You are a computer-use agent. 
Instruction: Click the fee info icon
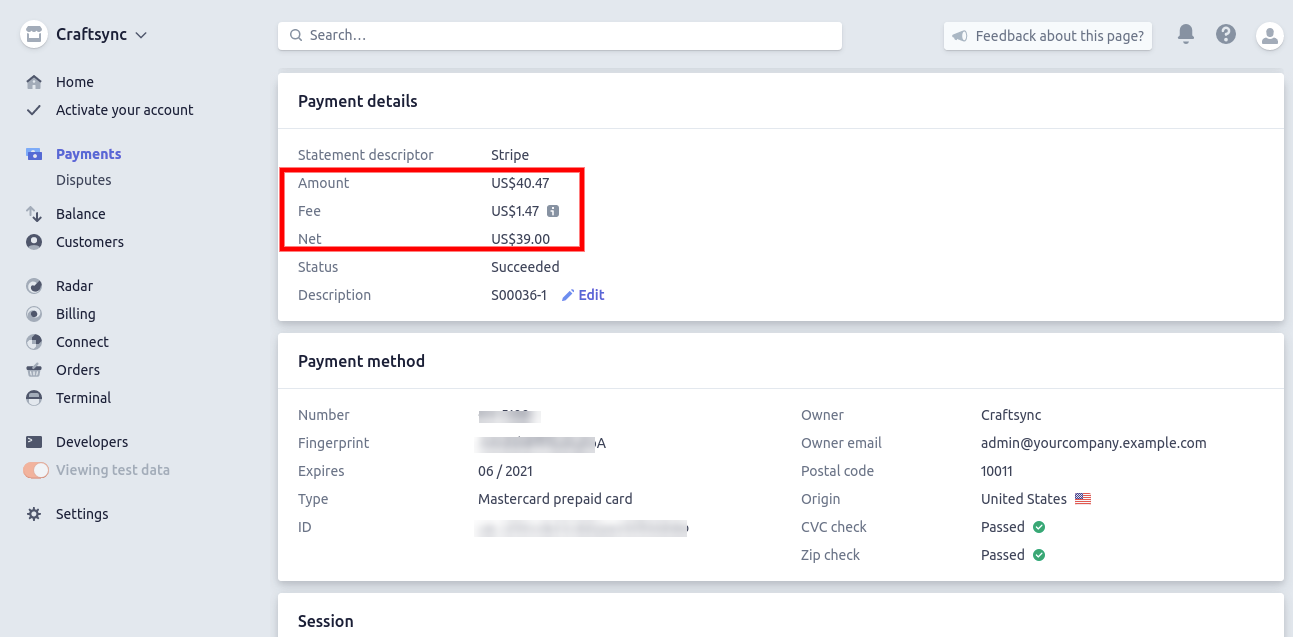(553, 211)
